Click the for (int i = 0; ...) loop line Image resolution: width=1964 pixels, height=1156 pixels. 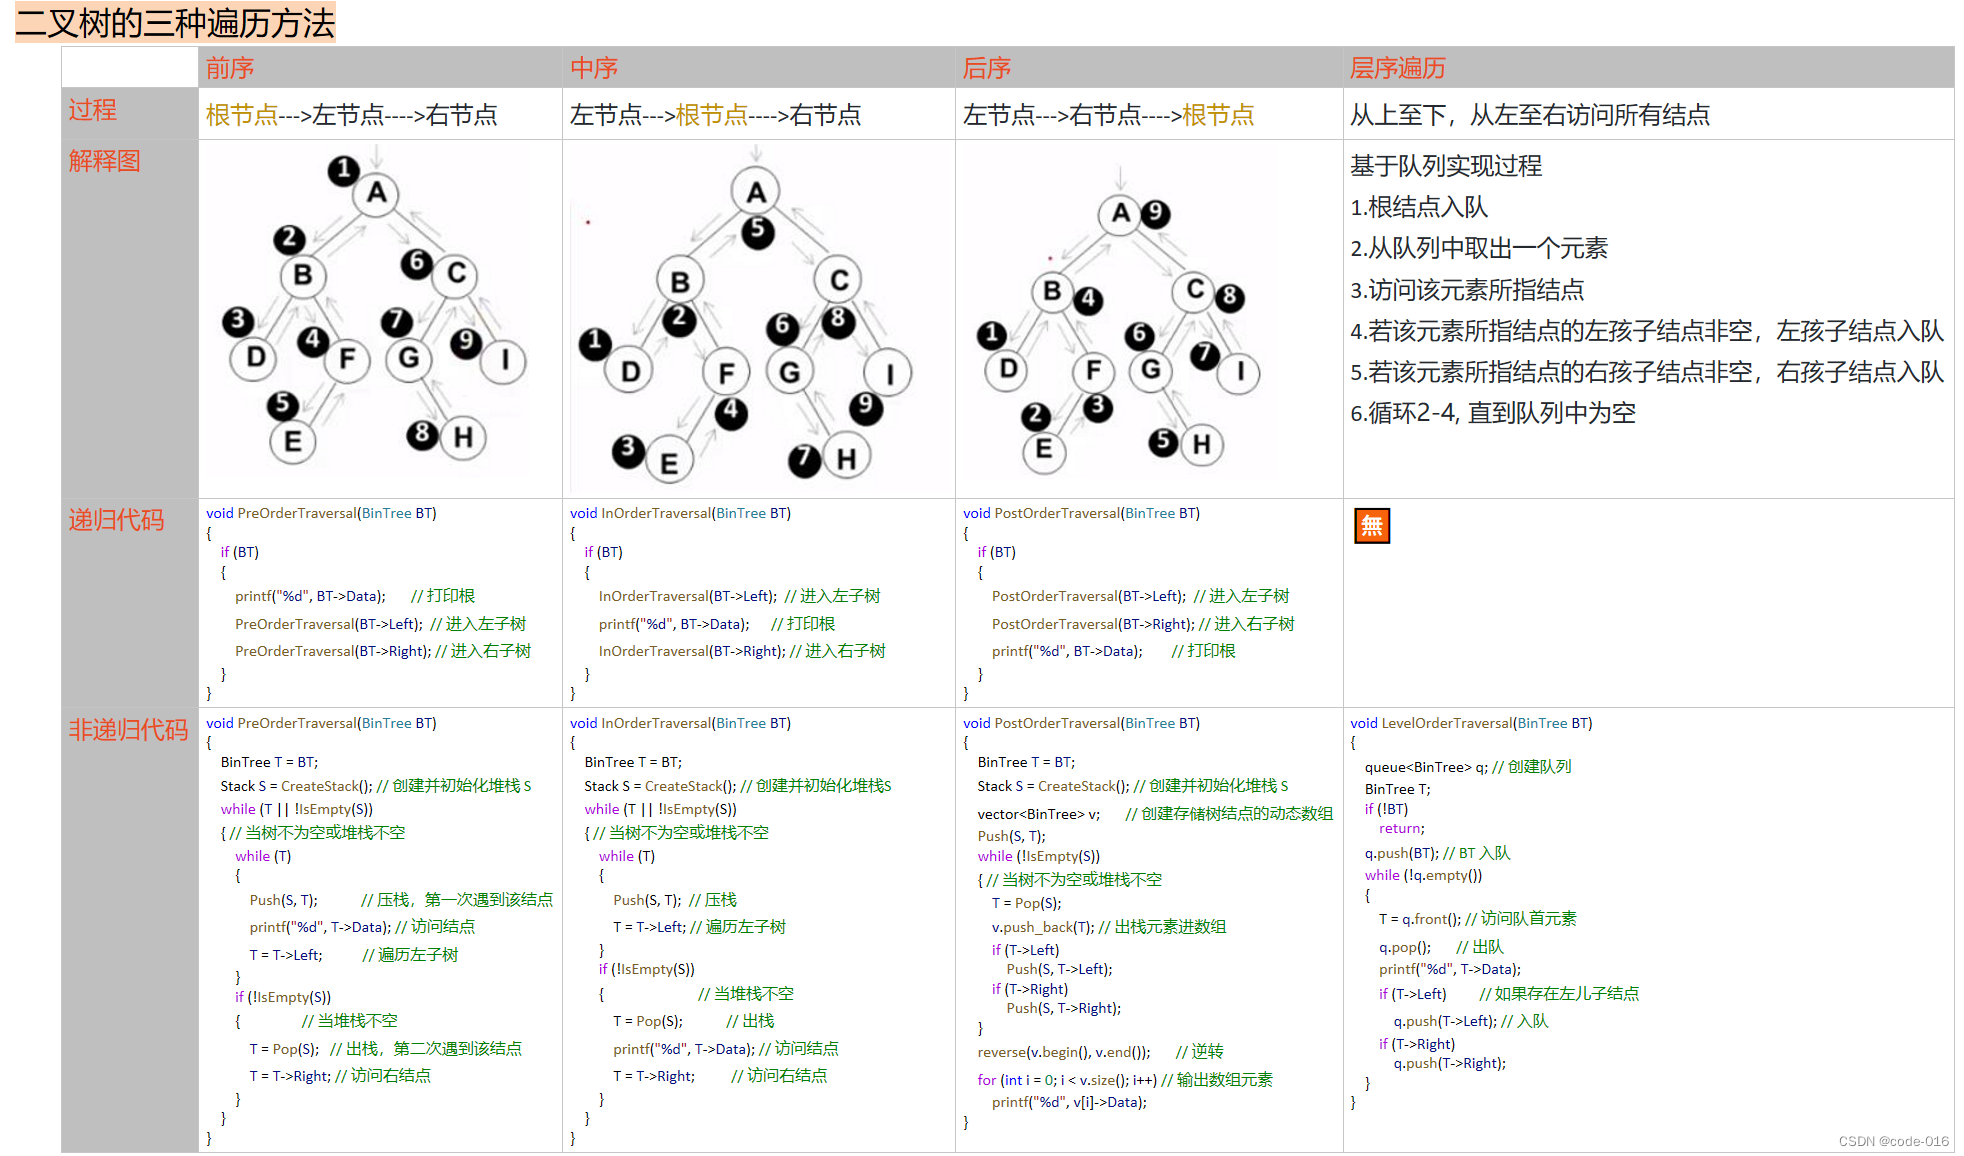(x=1125, y=1080)
